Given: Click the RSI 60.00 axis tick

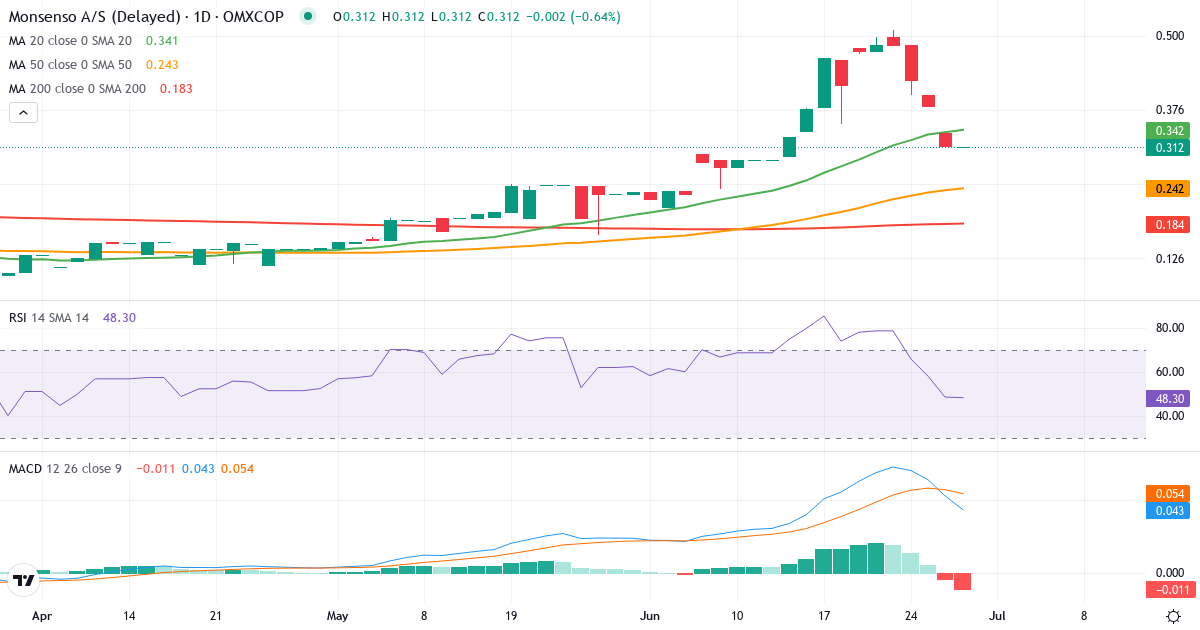Looking at the screenshot, I should (x=1170, y=372).
